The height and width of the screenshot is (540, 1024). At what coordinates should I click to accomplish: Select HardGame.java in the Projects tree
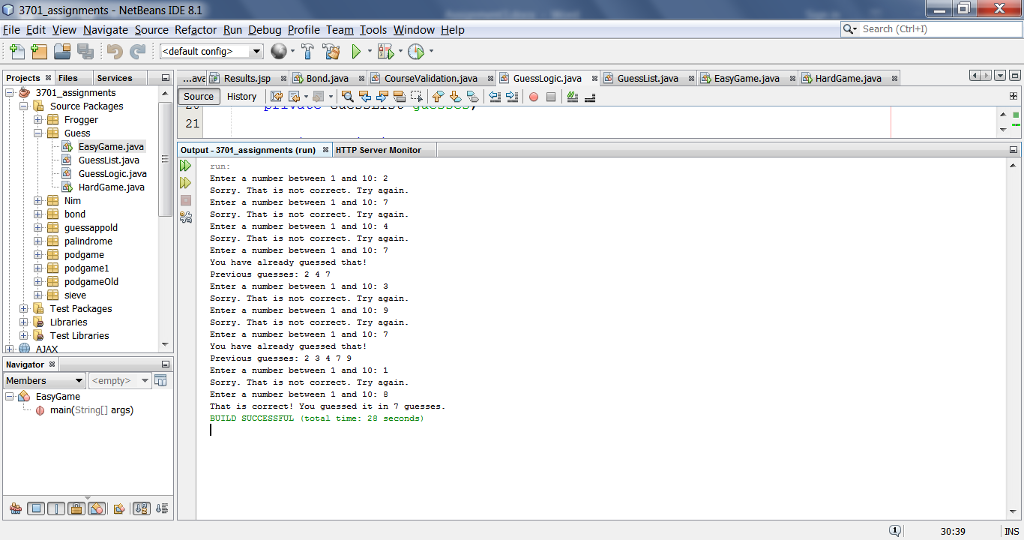[x=111, y=187]
